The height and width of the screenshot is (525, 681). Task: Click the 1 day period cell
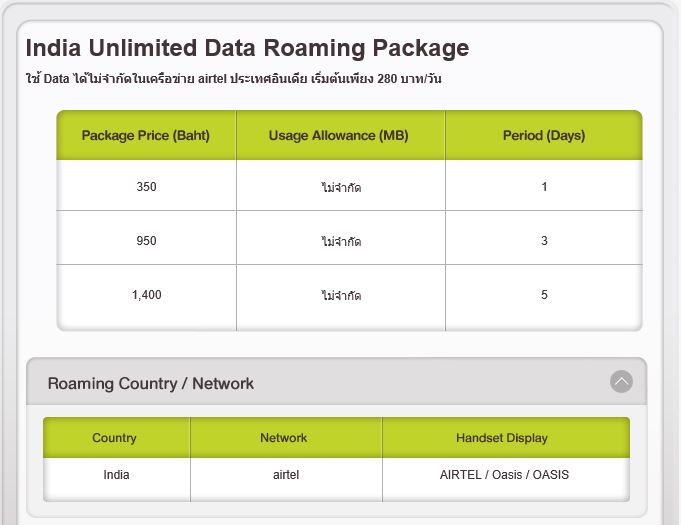click(x=543, y=187)
